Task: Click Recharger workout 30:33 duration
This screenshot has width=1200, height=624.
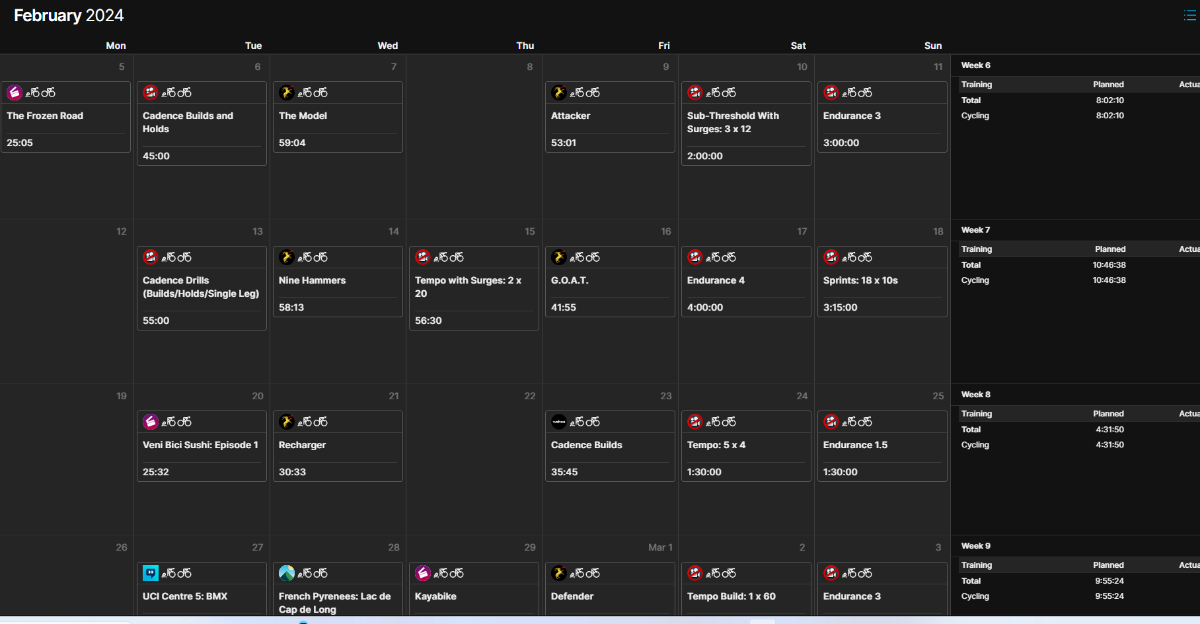Action: point(294,472)
